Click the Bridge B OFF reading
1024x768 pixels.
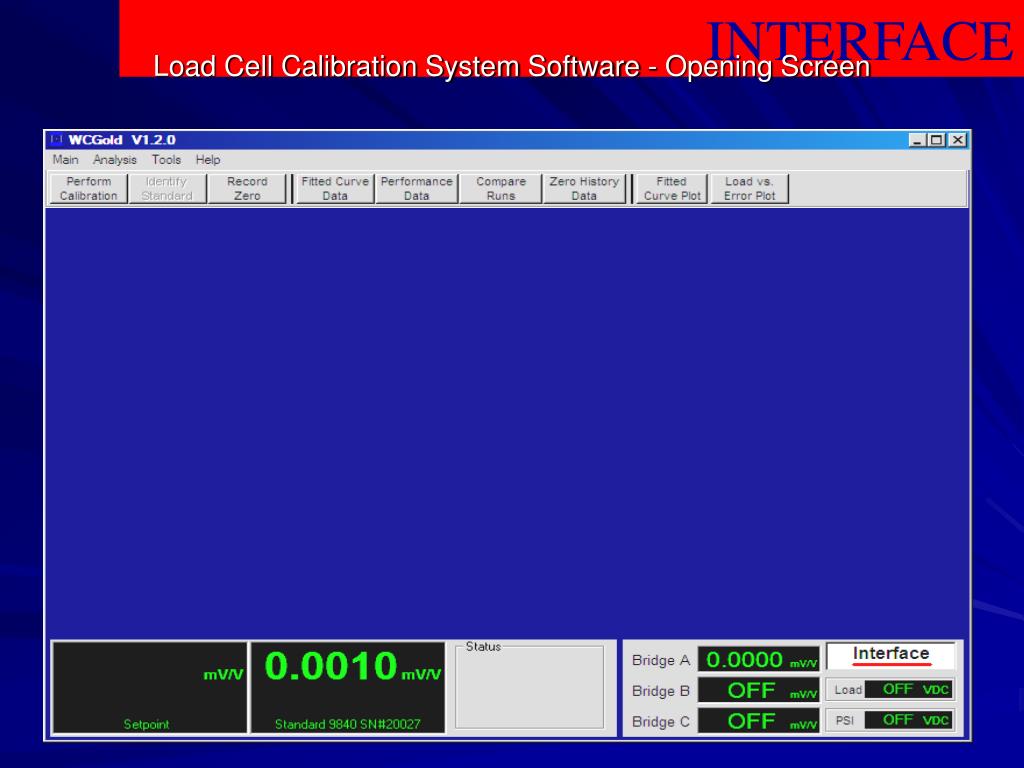click(758, 690)
